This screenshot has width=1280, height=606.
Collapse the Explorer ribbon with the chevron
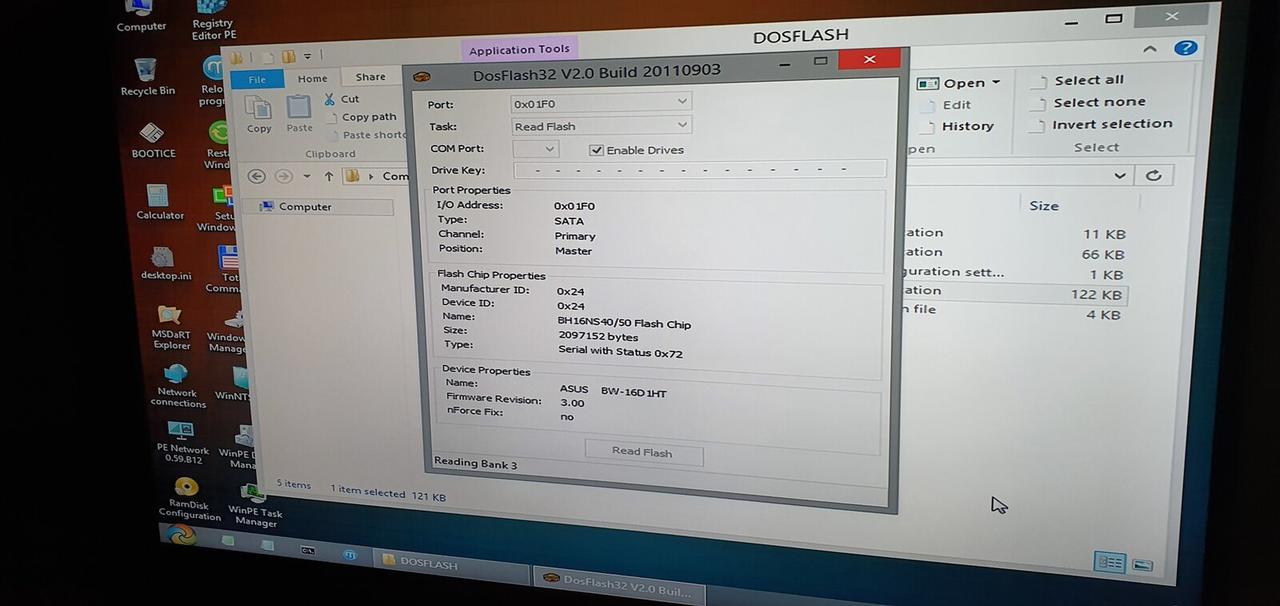click(x=1149, y=48)
